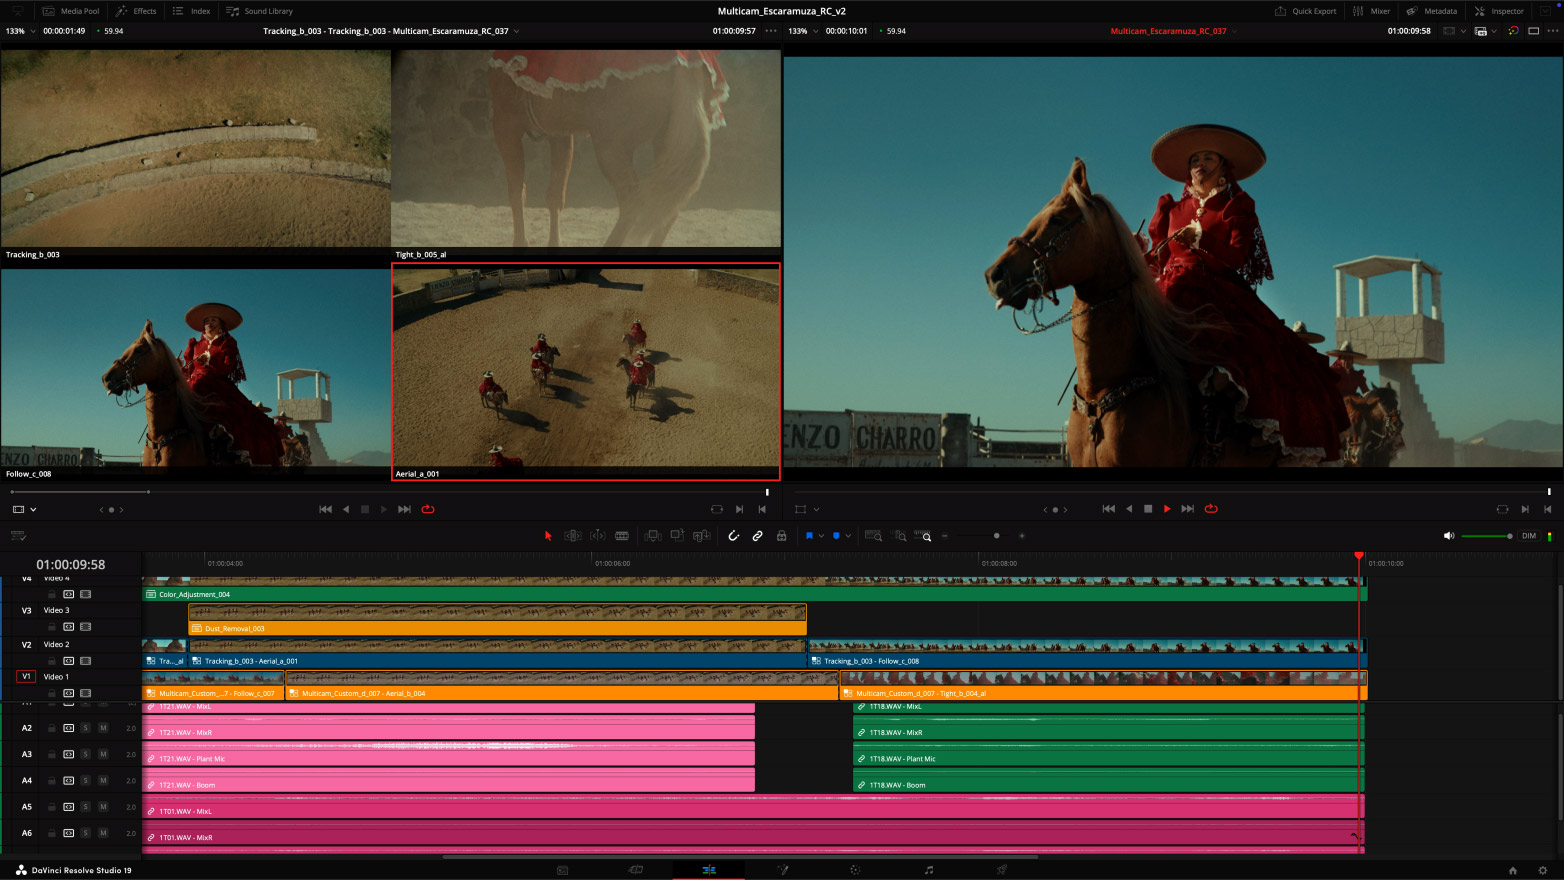Toggle timeline Snapping magnet icon
Screen dimensions: 1564x880
(x=733, y=536)
